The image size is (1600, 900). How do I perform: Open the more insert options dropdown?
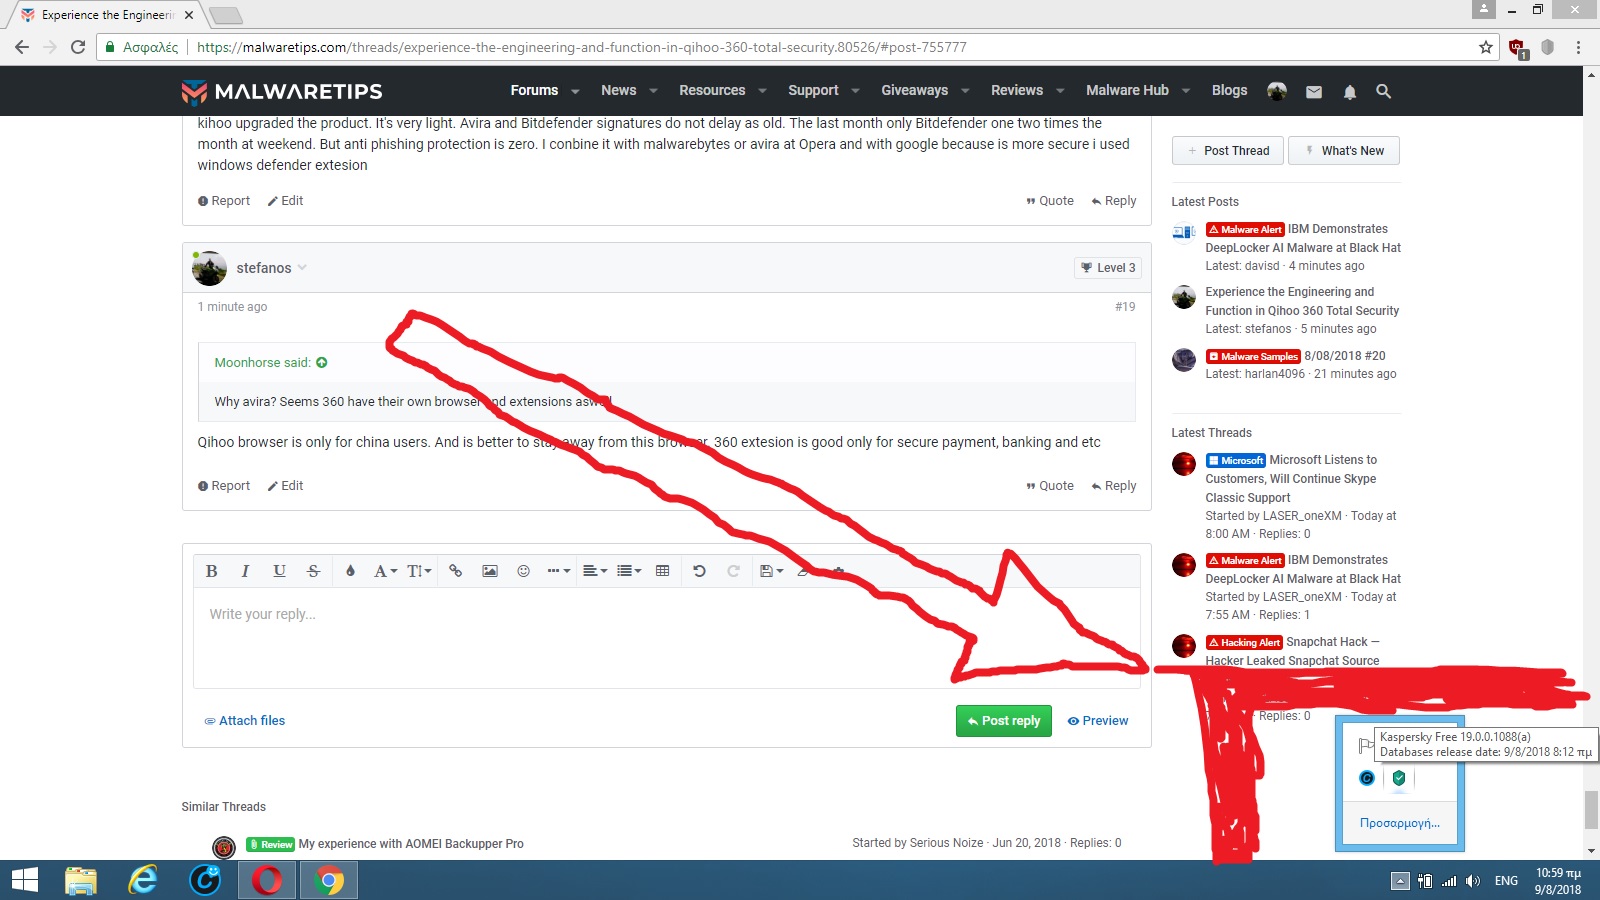(559, 571)
